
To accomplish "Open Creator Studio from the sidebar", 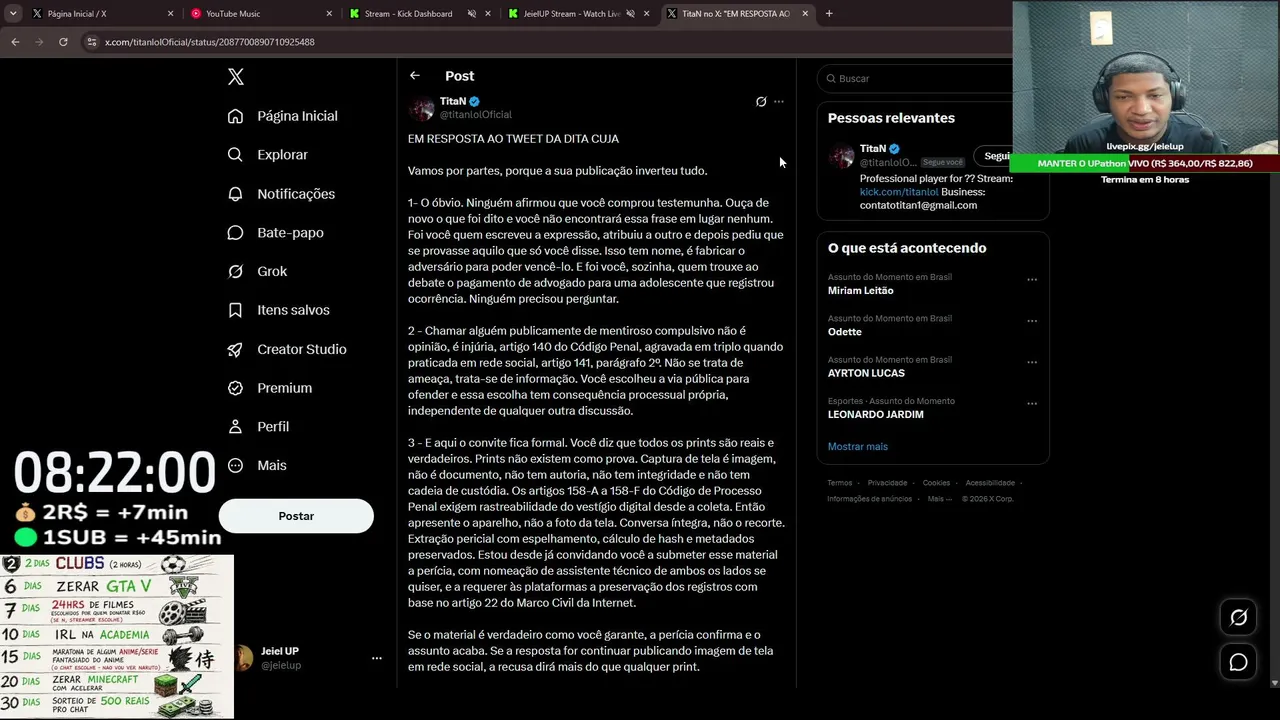I will point(287,349).
